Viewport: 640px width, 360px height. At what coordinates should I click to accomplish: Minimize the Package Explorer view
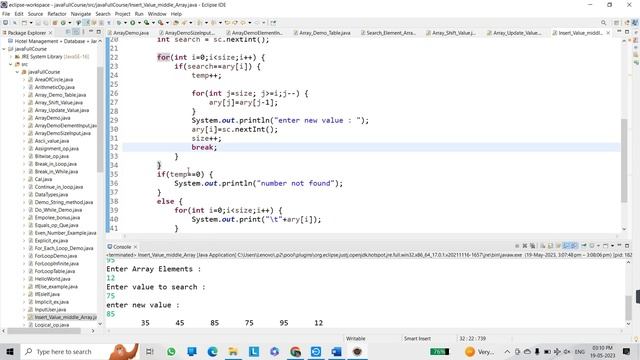pyautogui.click(x=91, y=31)
